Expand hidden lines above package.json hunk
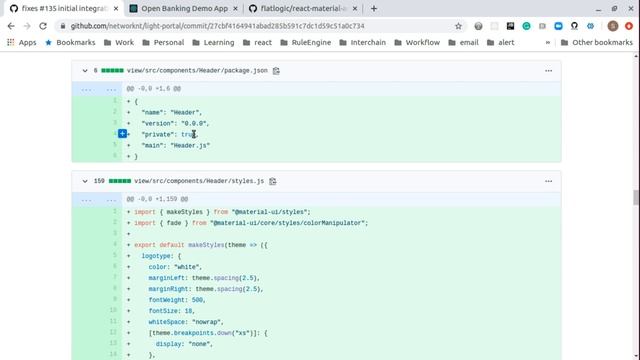This screenshot has height=360, width=640. coord(97,89)
